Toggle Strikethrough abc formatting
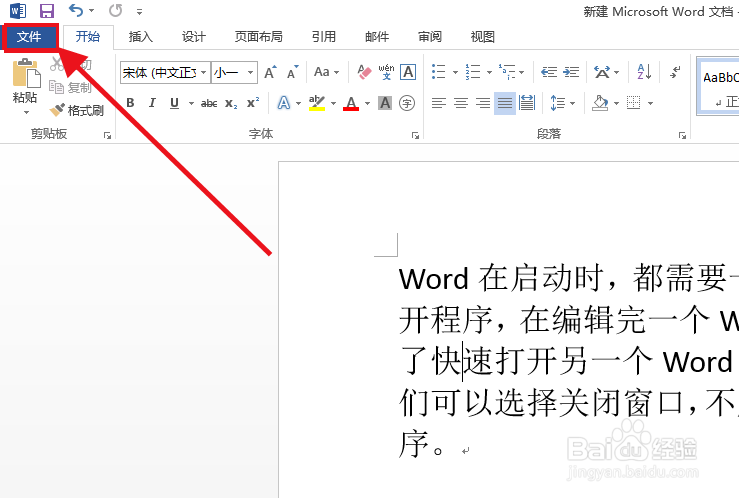The image size is (739, 498). pos(209,103)
